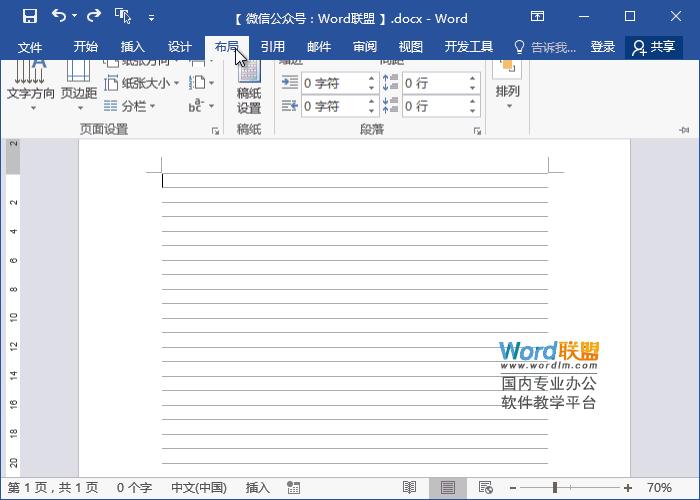
Task: Select the 布局 tab
Action: pos(227,47)
